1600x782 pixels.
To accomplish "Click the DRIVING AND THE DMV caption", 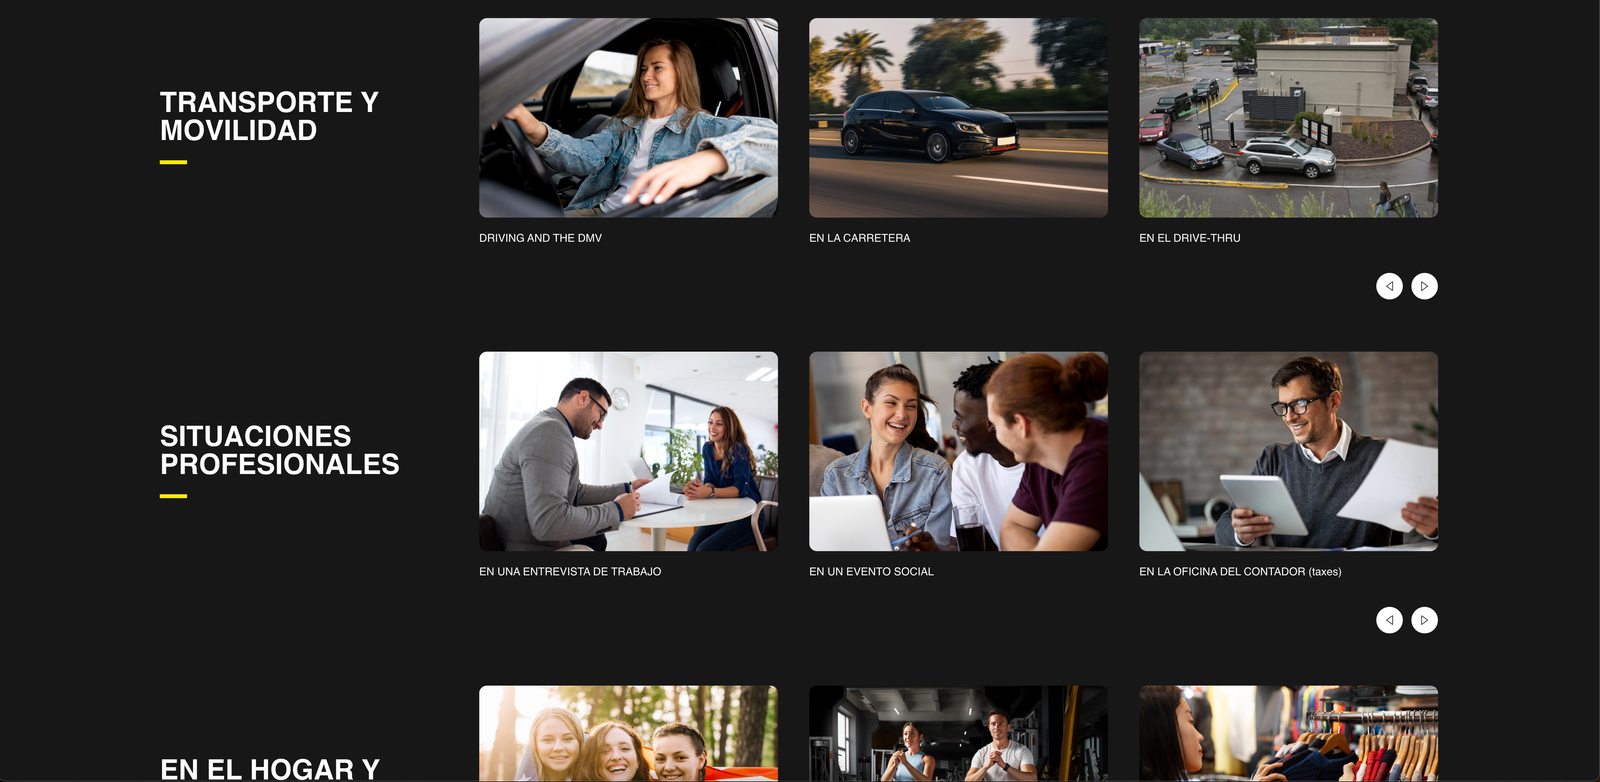I will click(540, 238).
